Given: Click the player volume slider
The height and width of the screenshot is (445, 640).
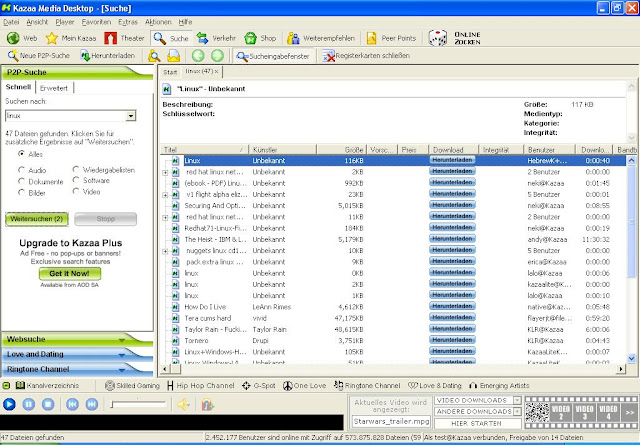Looking at the screenshot, I should point(139,404).
